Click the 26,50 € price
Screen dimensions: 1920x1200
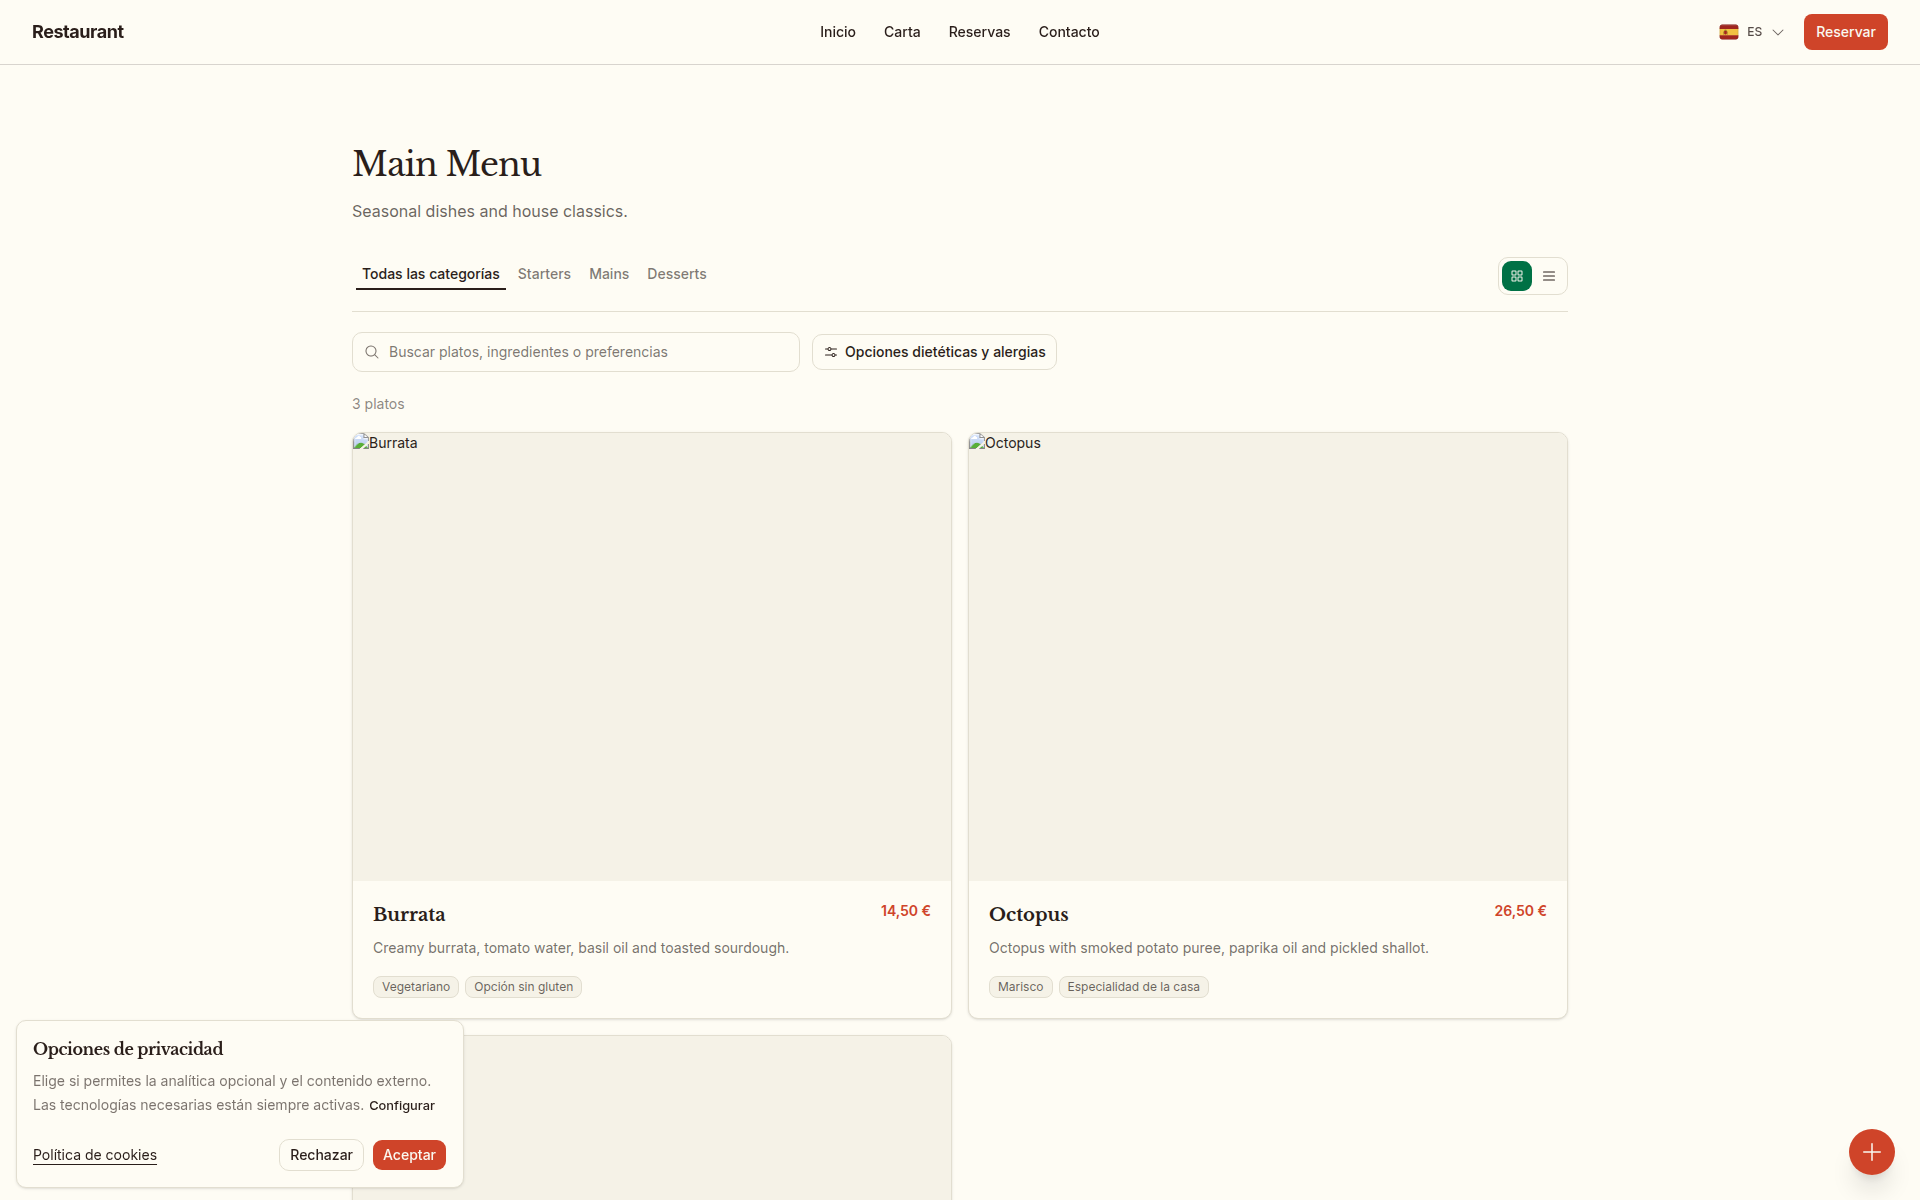click(1521, 911)
